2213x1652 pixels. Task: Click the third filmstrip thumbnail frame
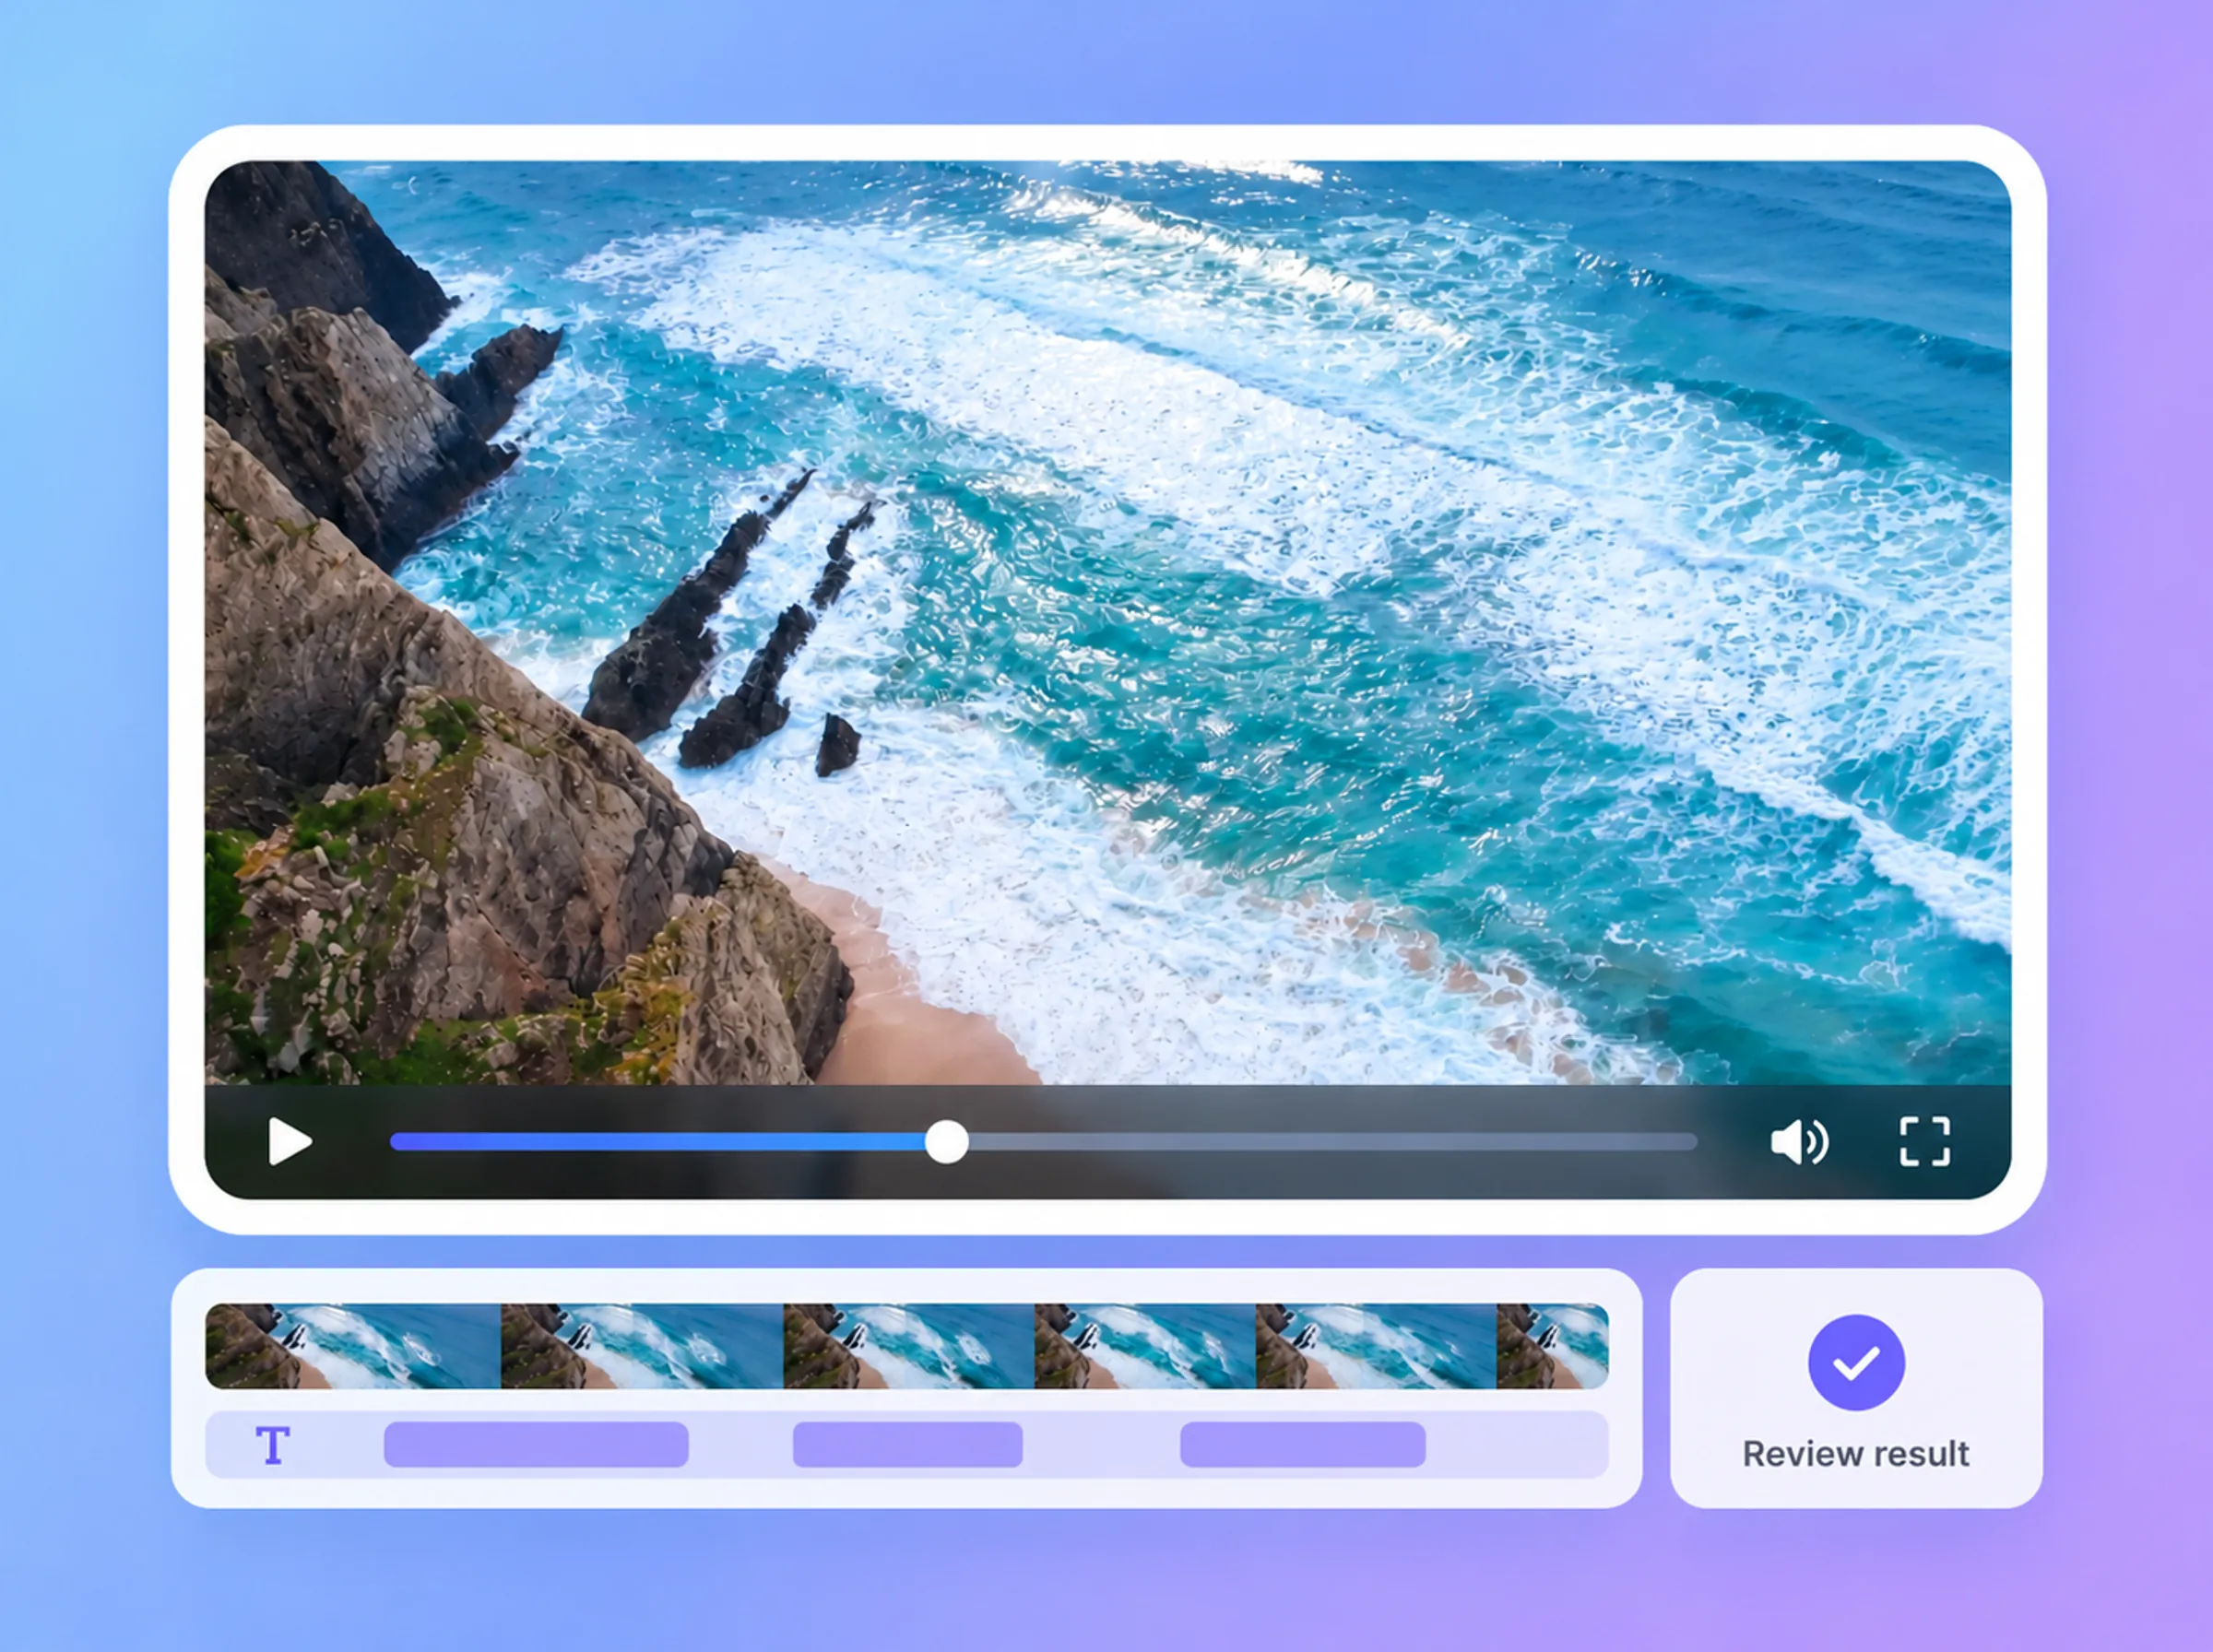(x=909, y=1346)
